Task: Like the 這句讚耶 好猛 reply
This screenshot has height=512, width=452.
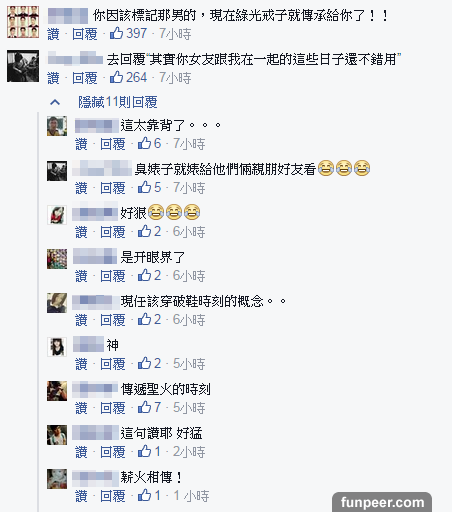Action: click(81, 452)
